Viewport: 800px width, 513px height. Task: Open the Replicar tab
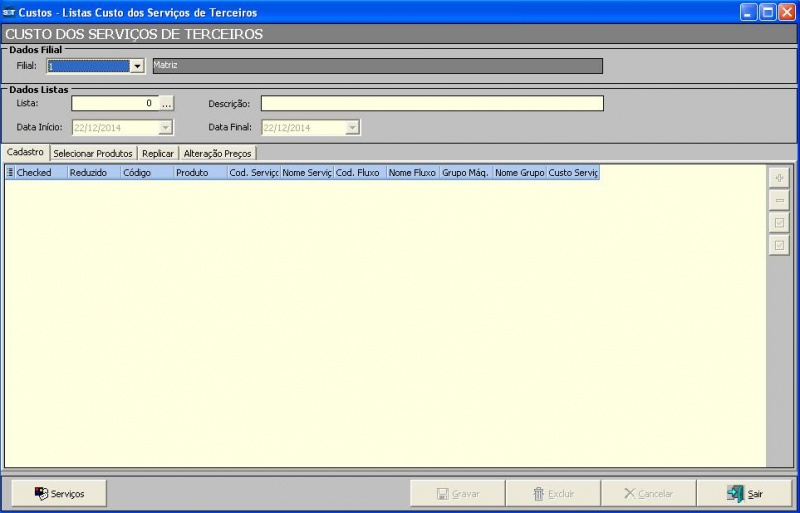point(158,153)
